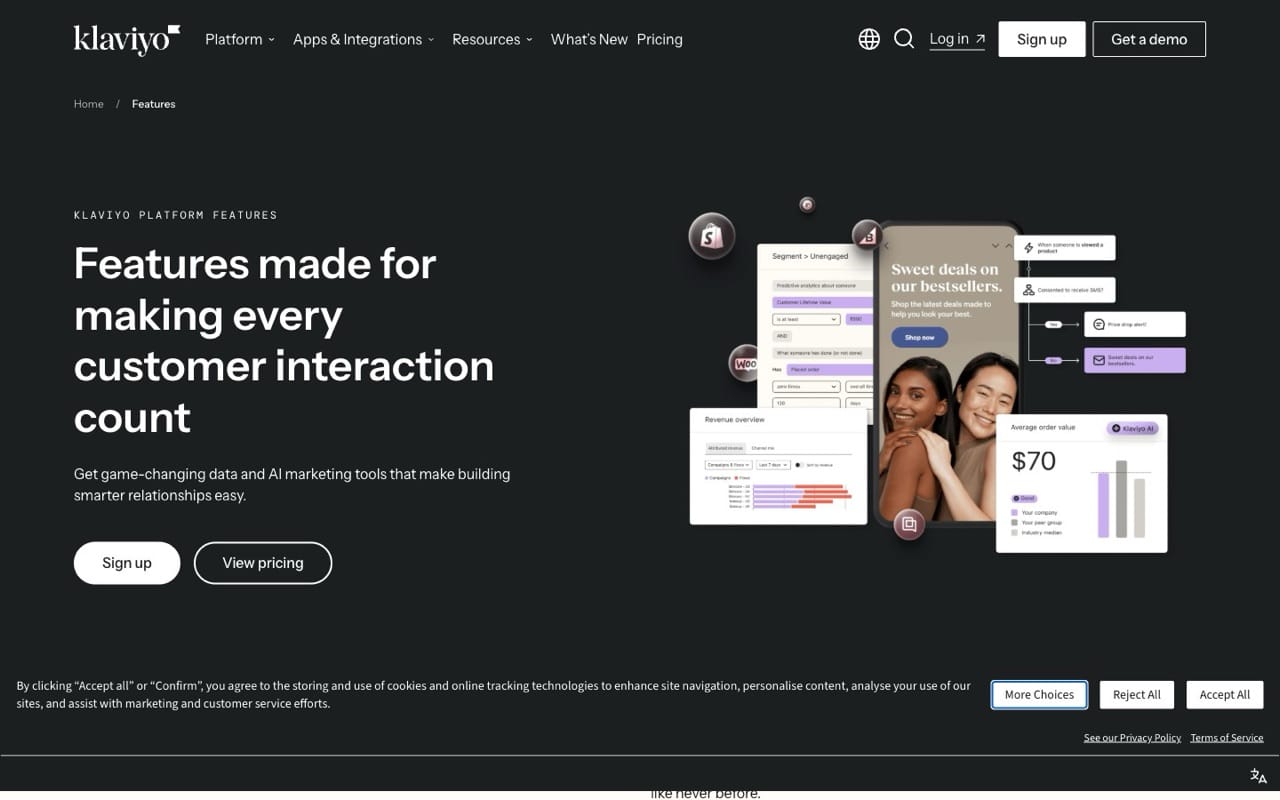Accept All cookies
1280x800 pixels.
pos(1225,695)
